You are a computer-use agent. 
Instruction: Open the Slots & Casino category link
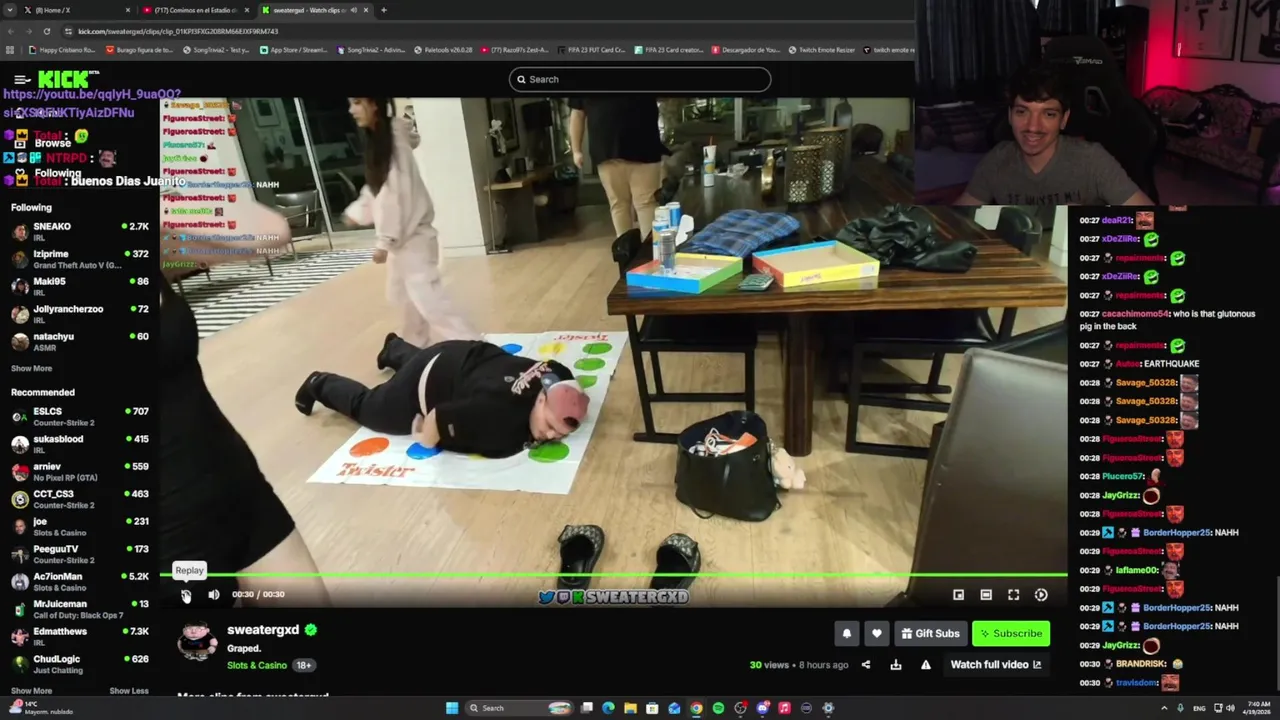[257, 666]
